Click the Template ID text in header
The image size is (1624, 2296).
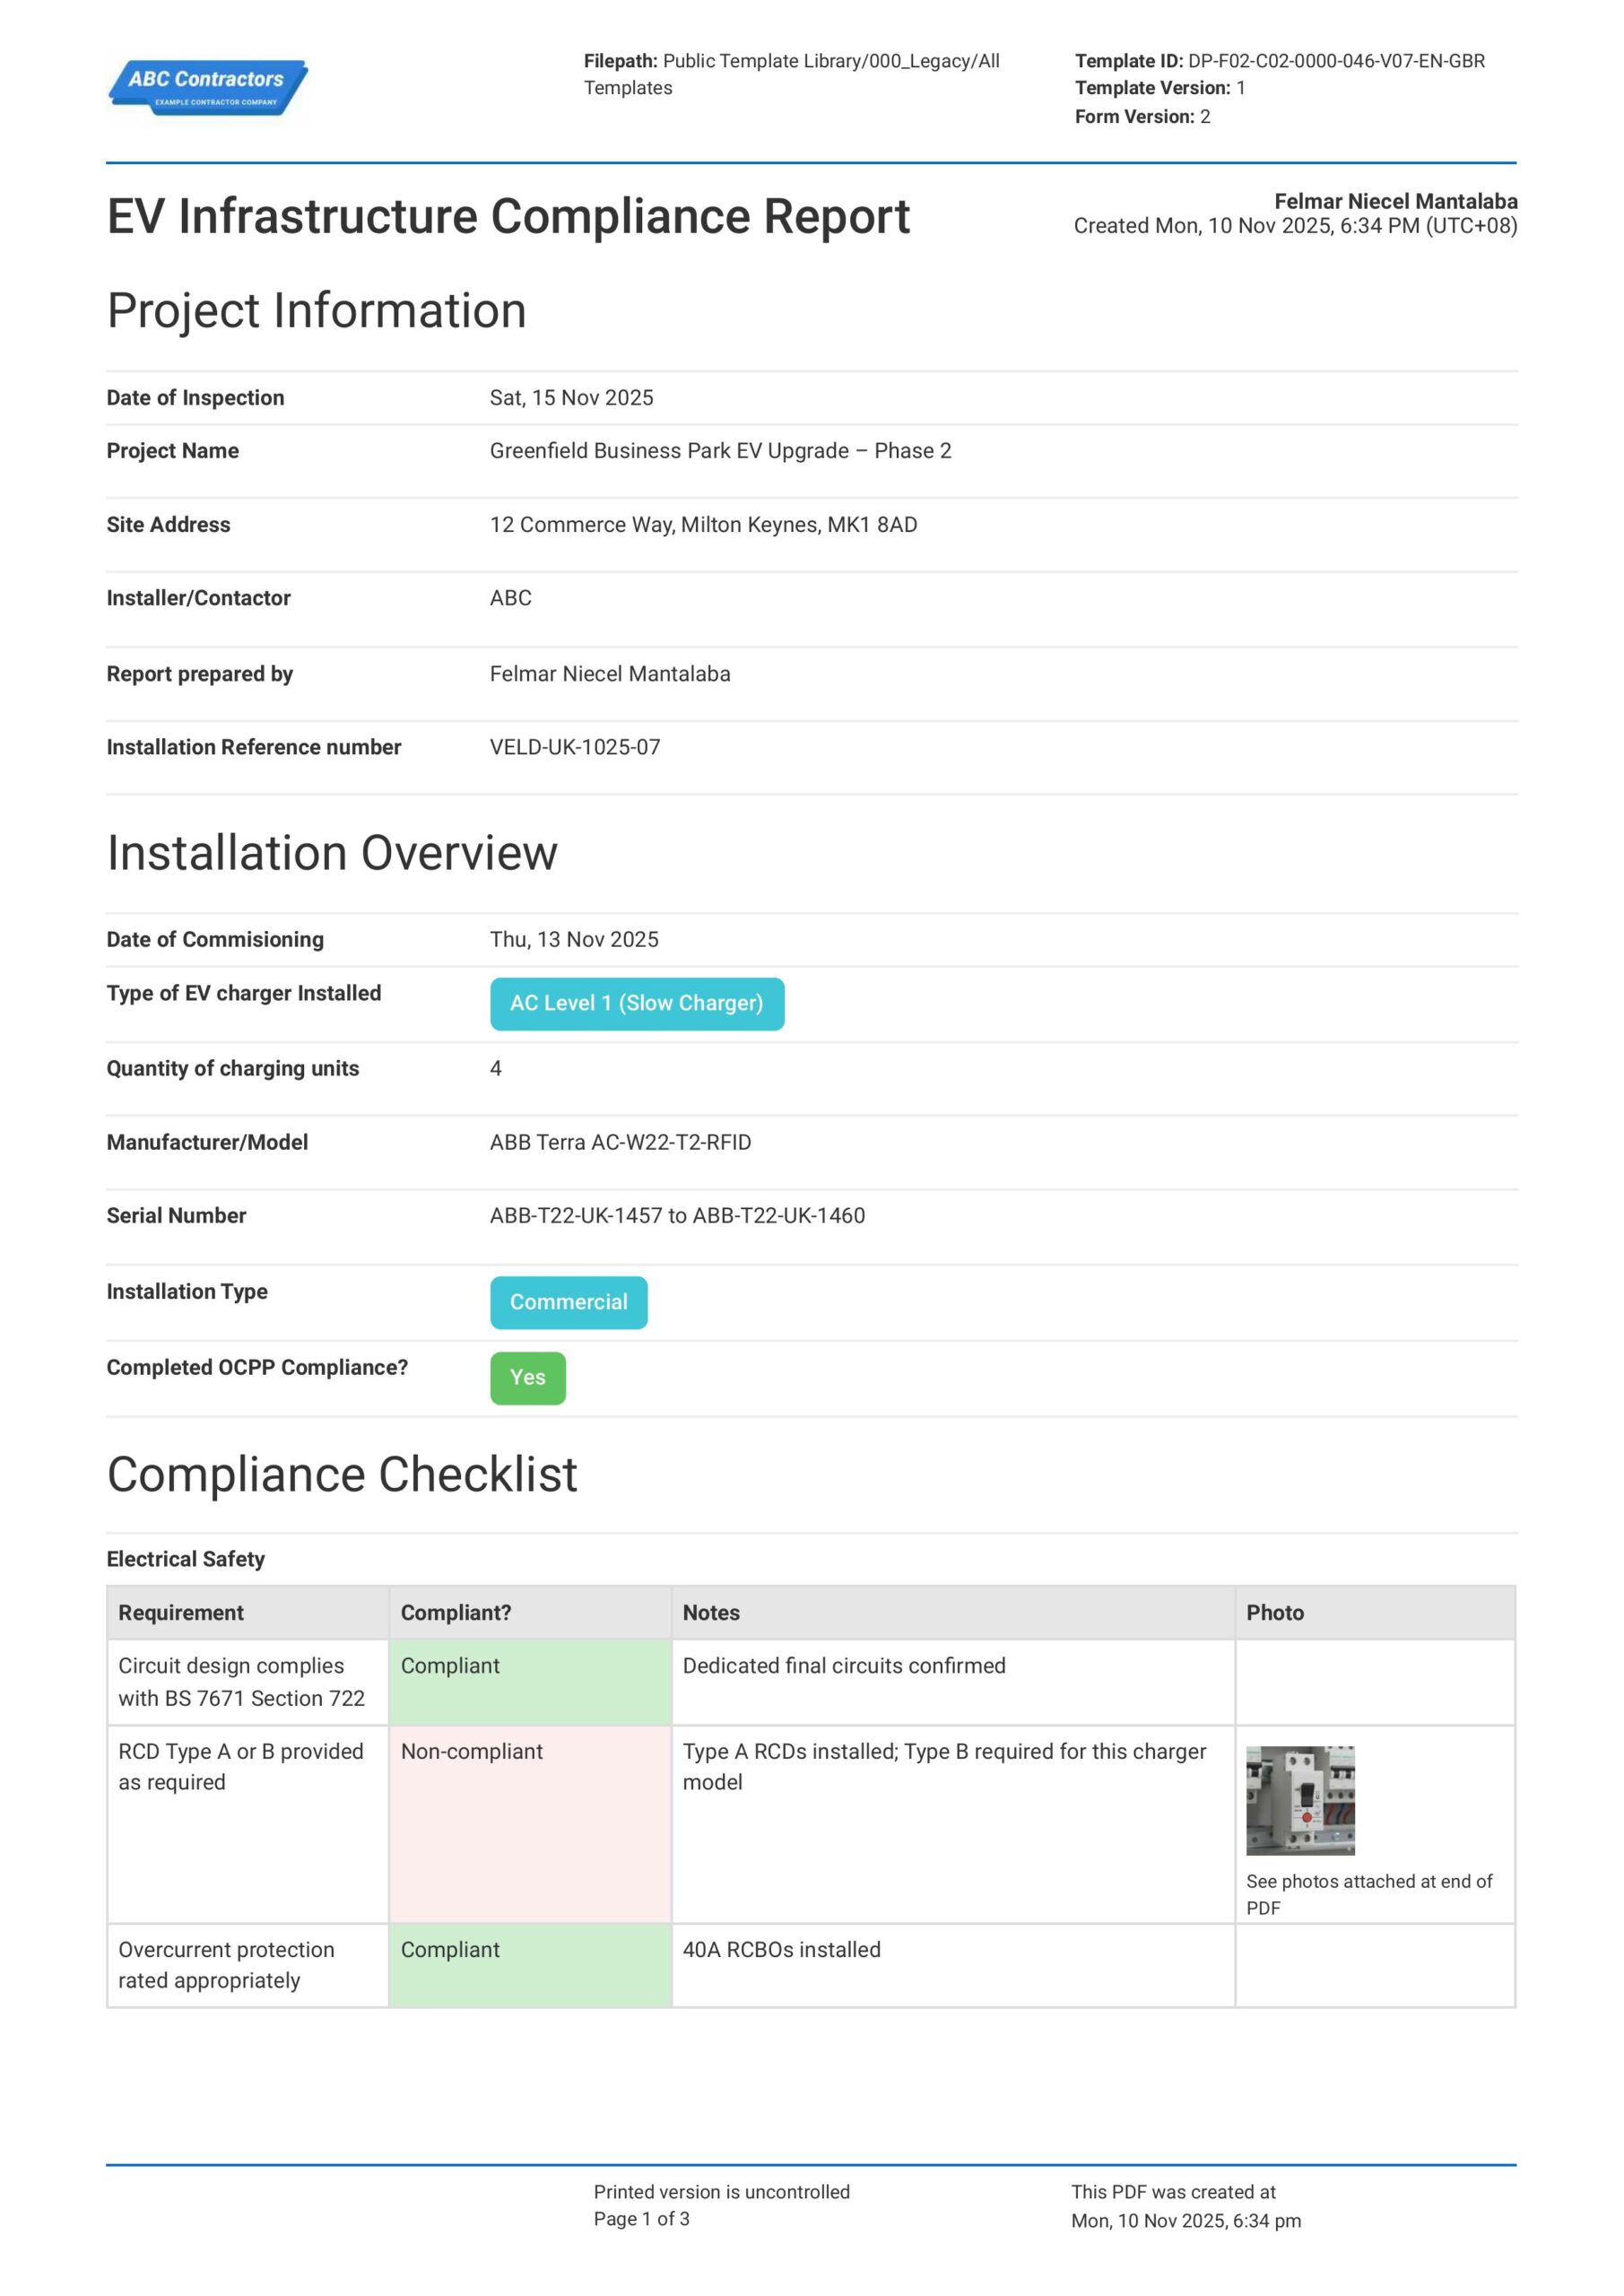coord(1279,61)
